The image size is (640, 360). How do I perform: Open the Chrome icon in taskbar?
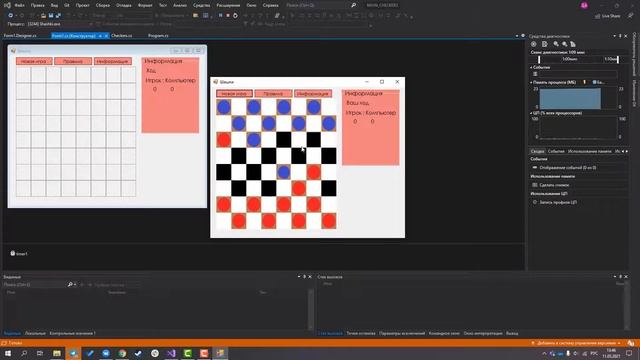(122, 353)
